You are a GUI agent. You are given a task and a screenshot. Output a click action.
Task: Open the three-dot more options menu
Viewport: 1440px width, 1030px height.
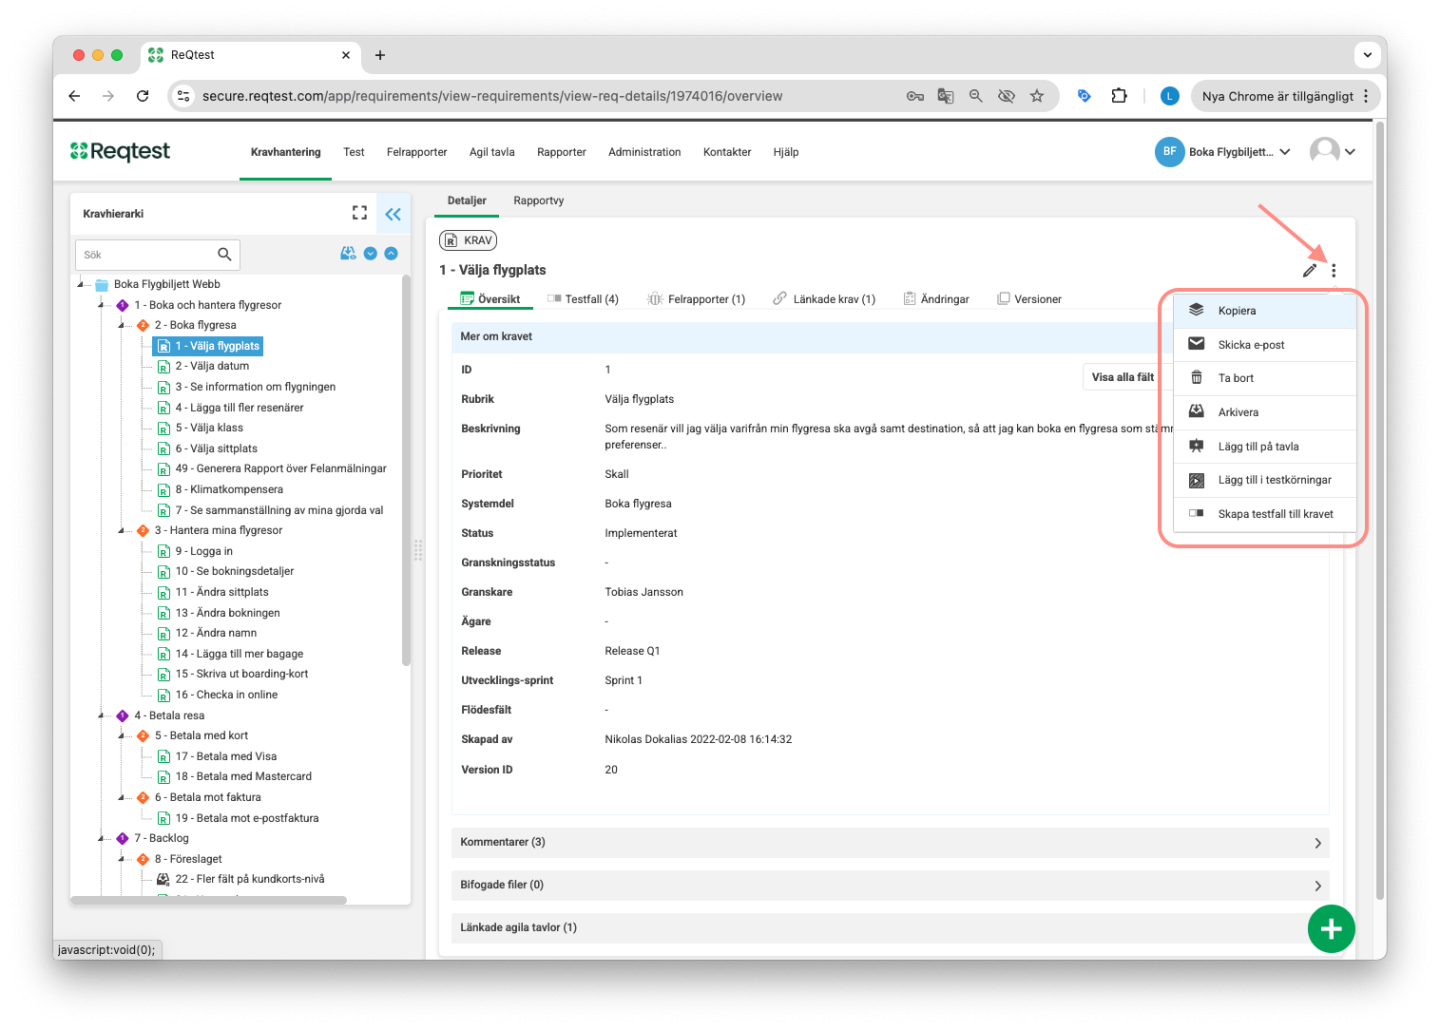(x=1333, y=270)
